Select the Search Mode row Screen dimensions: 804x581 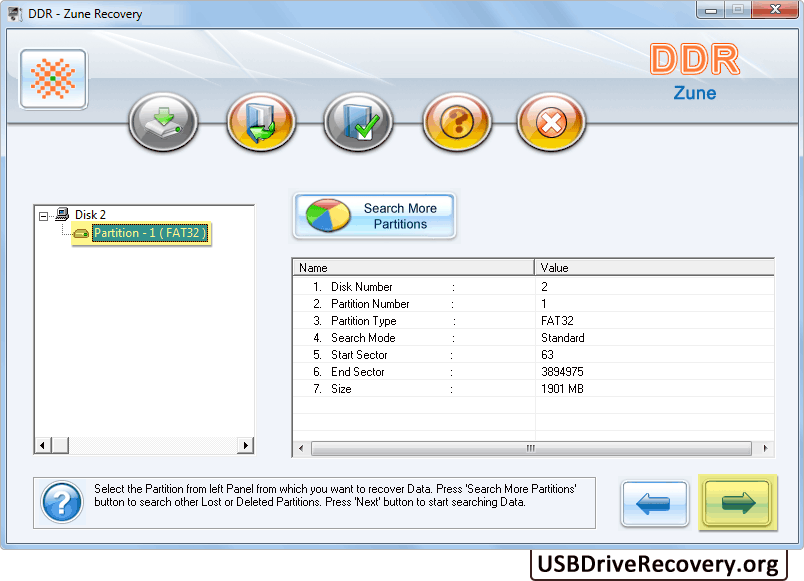(x=533, y=337)
